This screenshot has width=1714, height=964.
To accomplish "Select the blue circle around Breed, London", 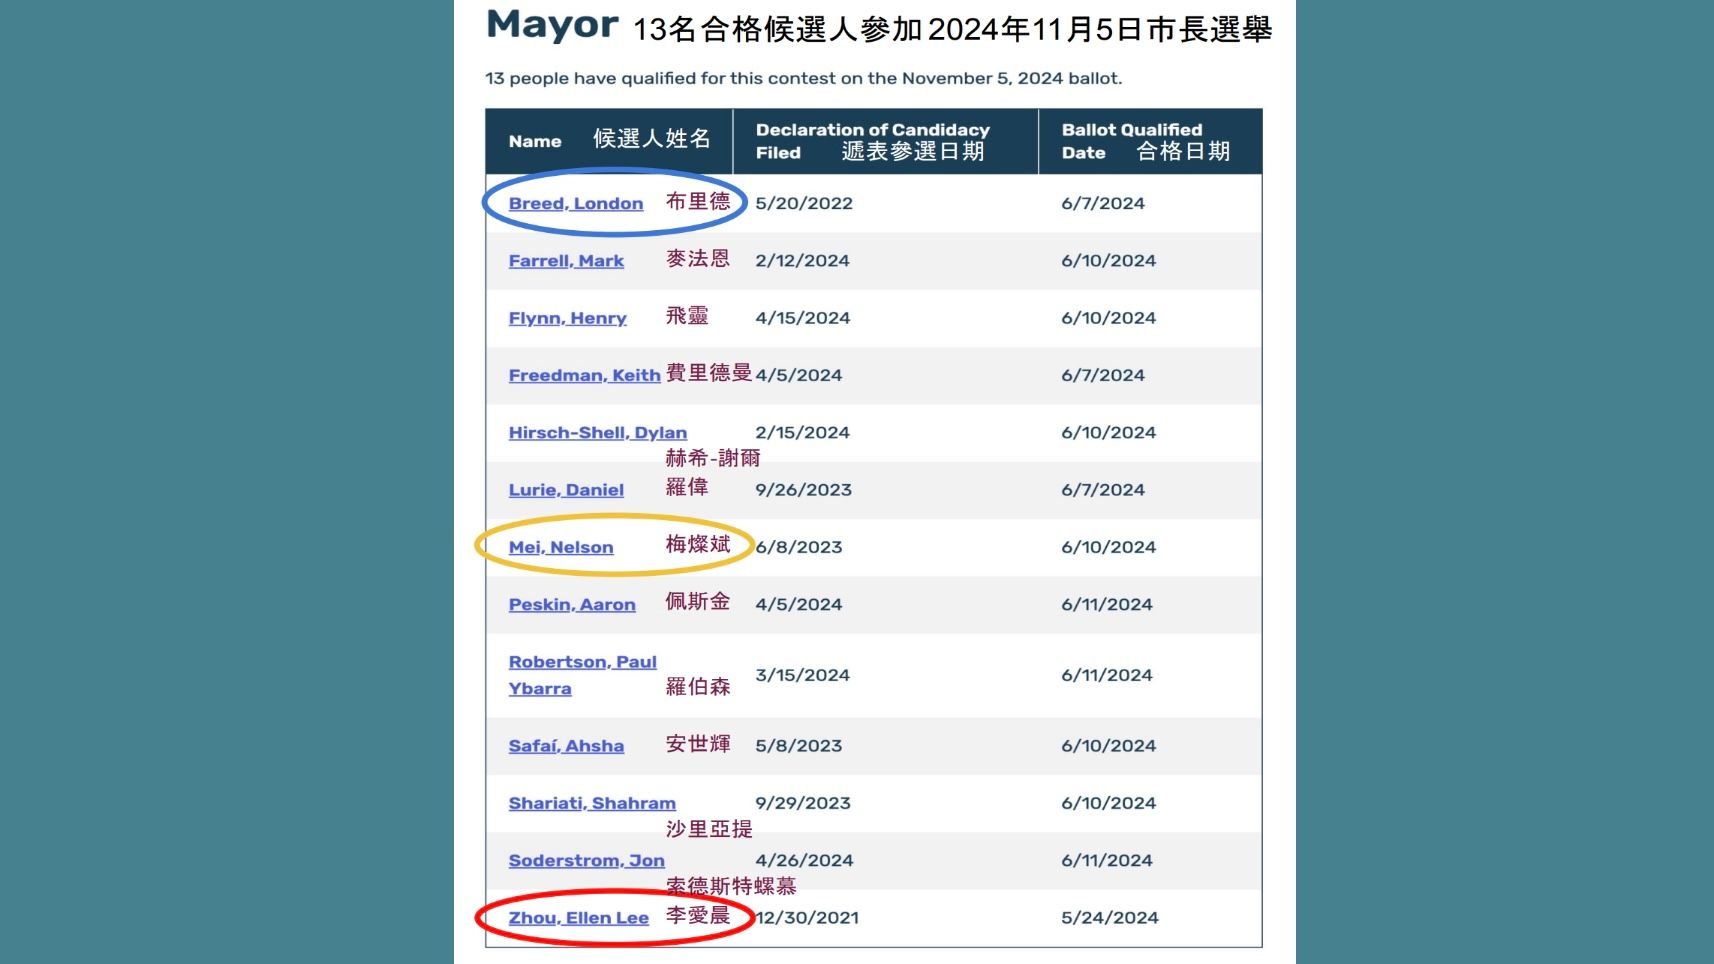I will coord(614,203).
